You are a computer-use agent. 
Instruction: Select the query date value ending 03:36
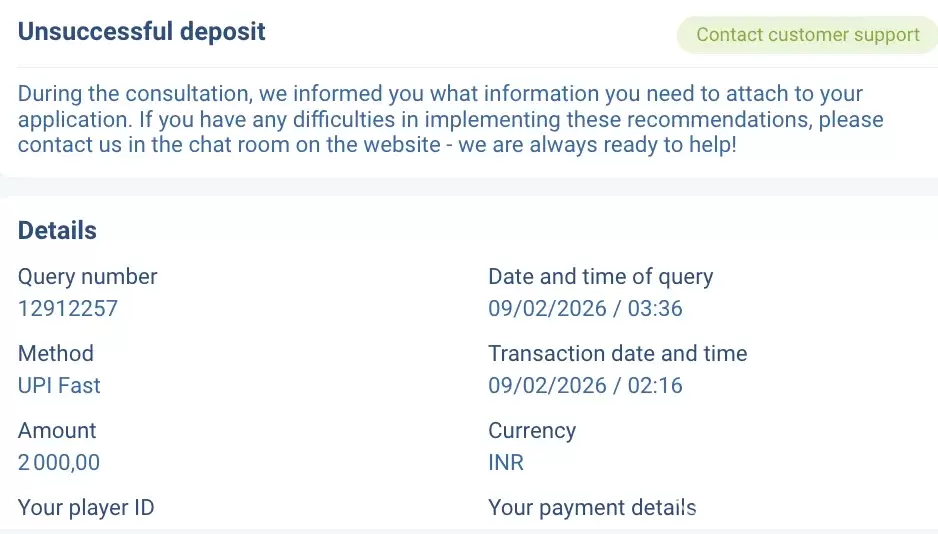pyautogui.click(x=585, y=308)
